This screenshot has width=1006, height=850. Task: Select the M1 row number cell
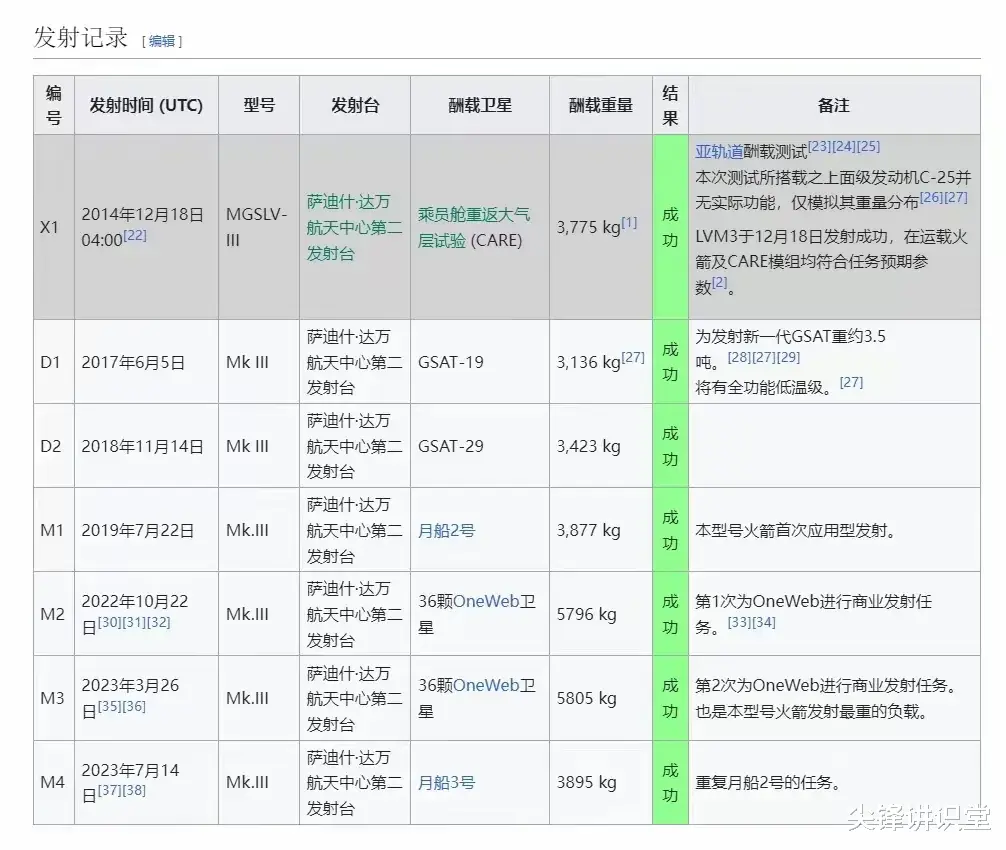point(54,531)
